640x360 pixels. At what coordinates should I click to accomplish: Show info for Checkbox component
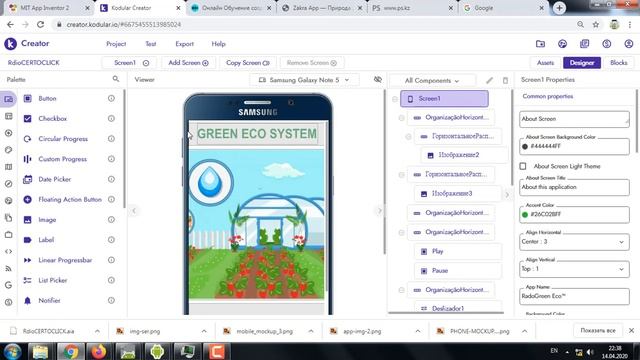(x=111, y=118)
